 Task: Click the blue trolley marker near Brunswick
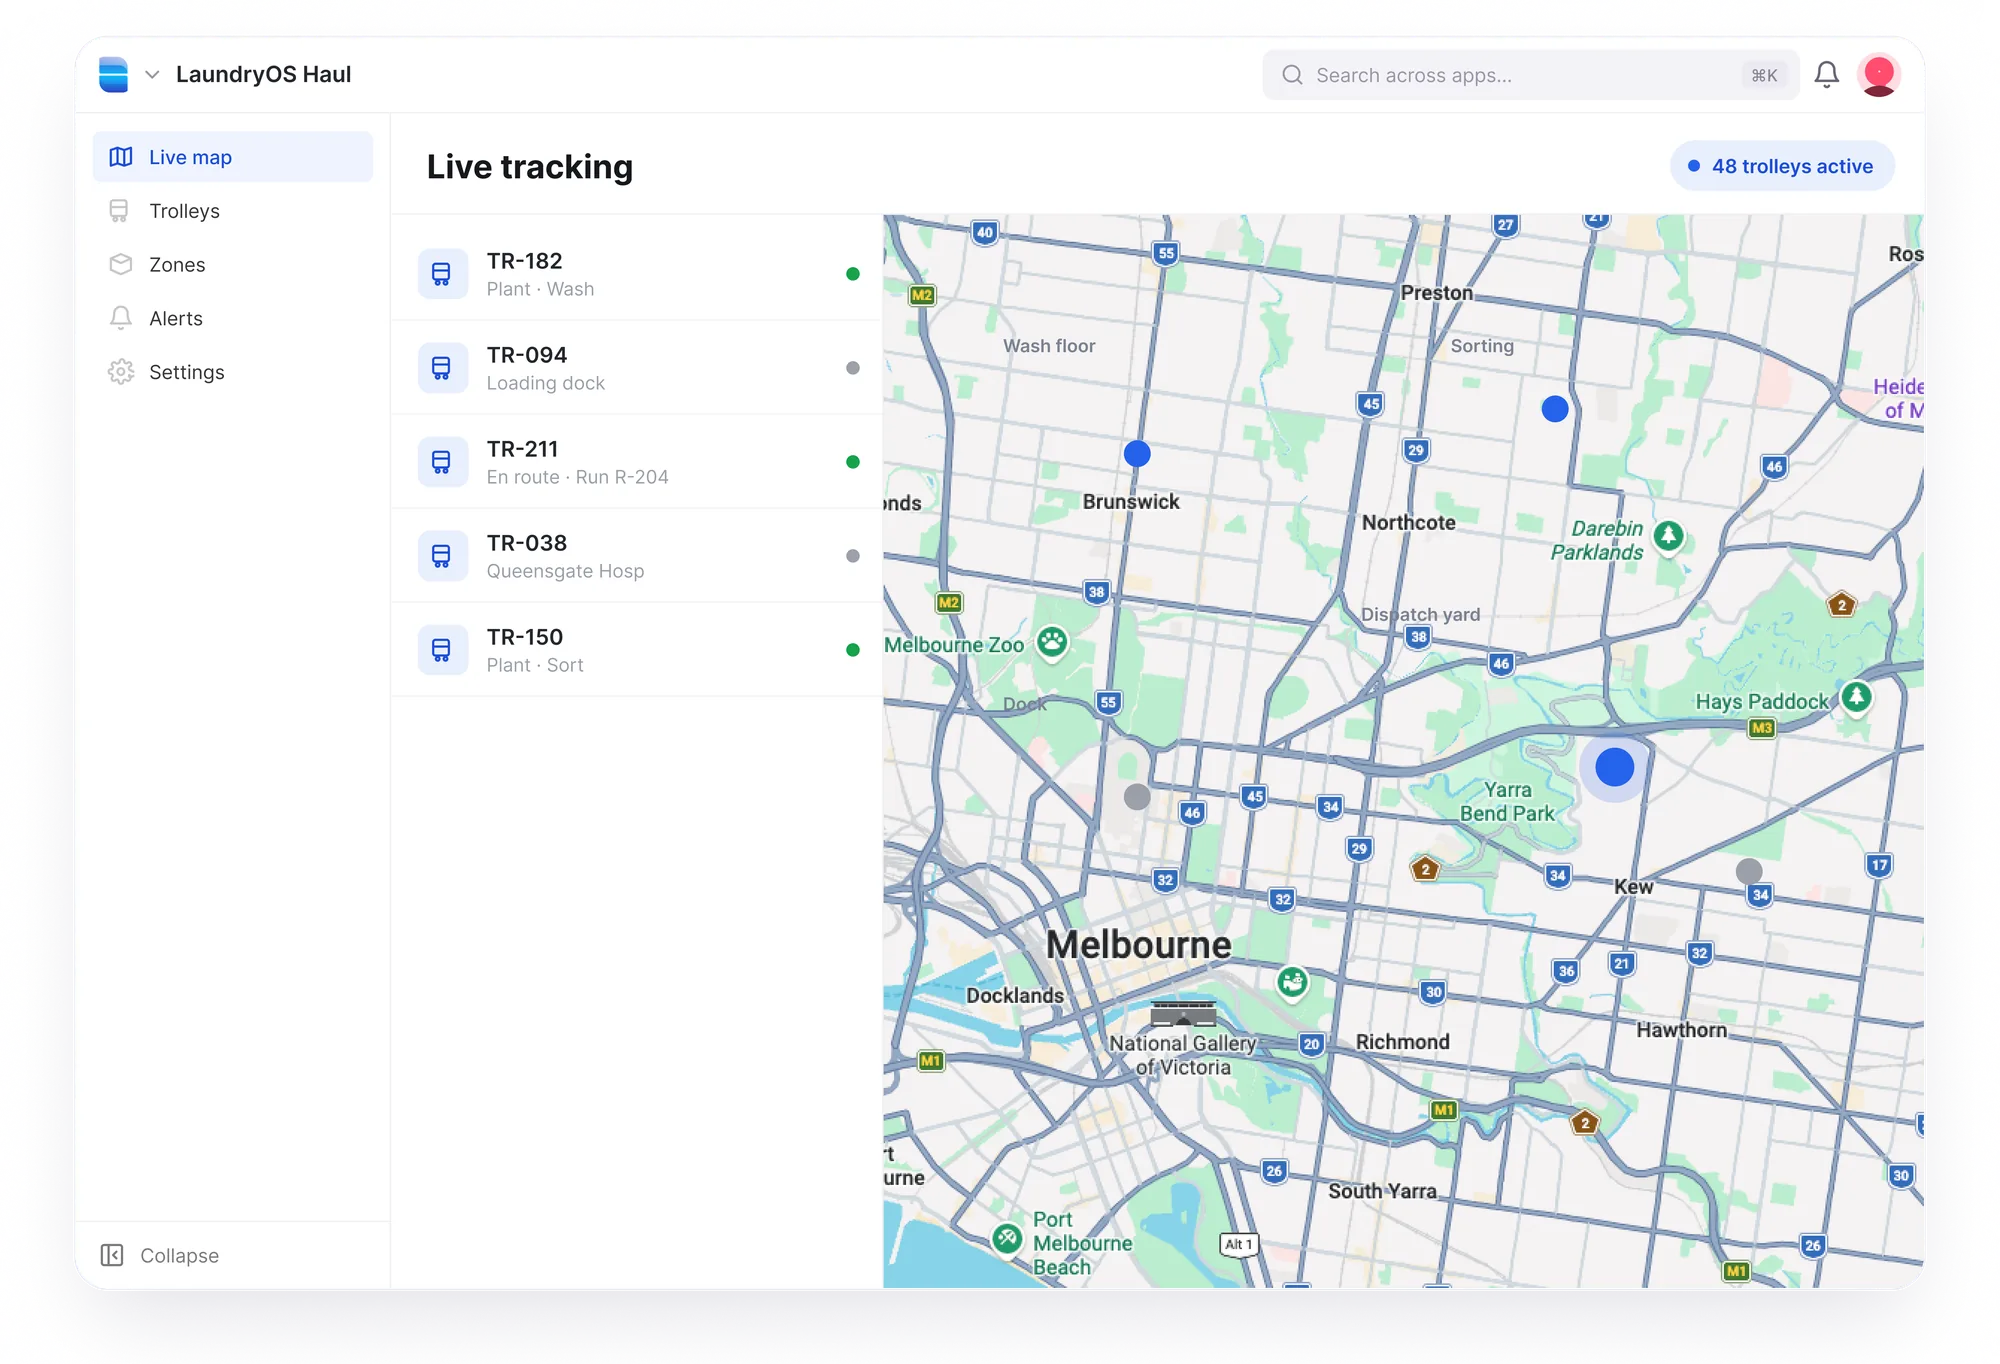(x=1137, y=454)
